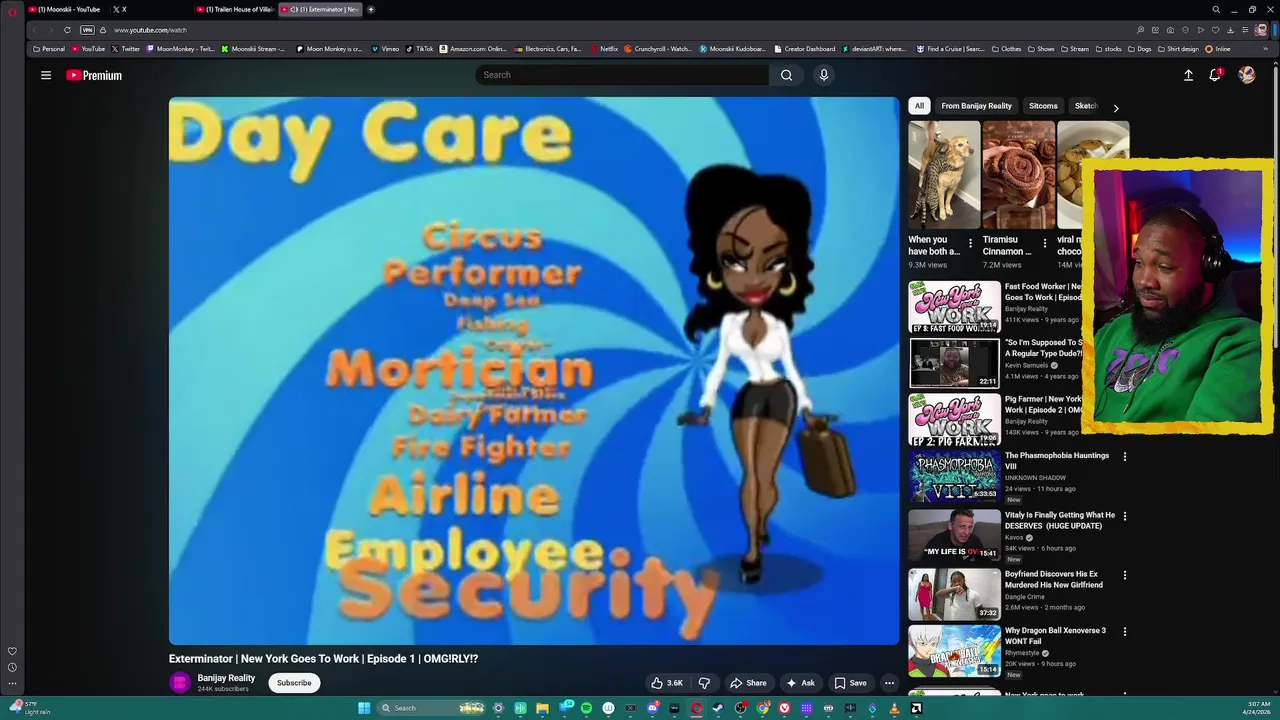Open options for Why Dragon Ball Xenoverse video

1124,632
